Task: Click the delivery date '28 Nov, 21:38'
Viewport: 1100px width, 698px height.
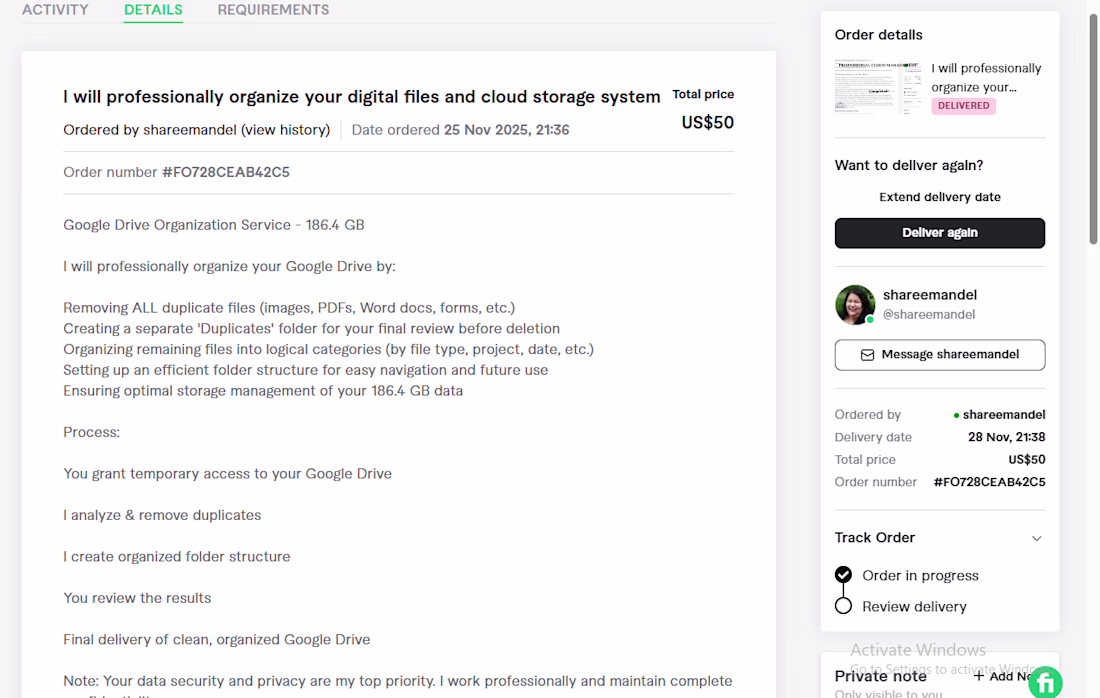Action: click(x=1006, y=437)
